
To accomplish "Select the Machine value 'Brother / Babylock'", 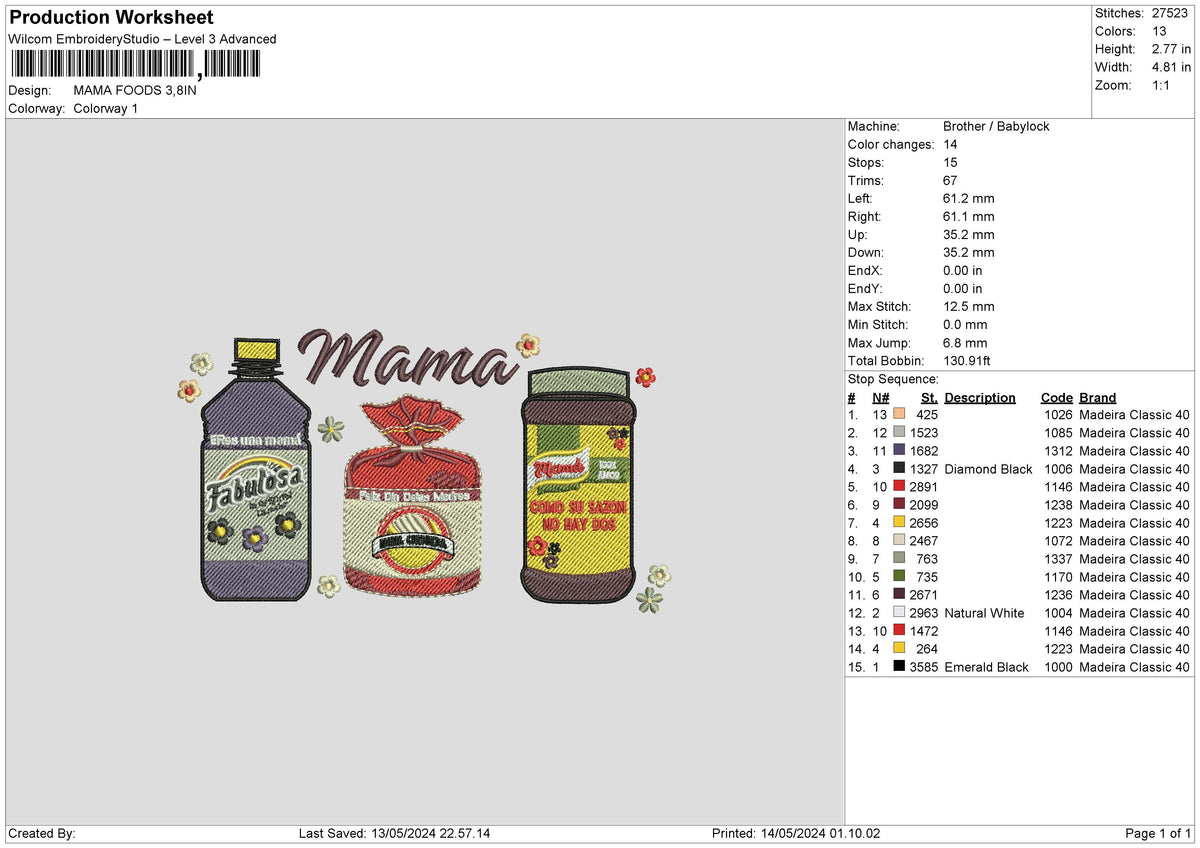I will pos(996,126).
